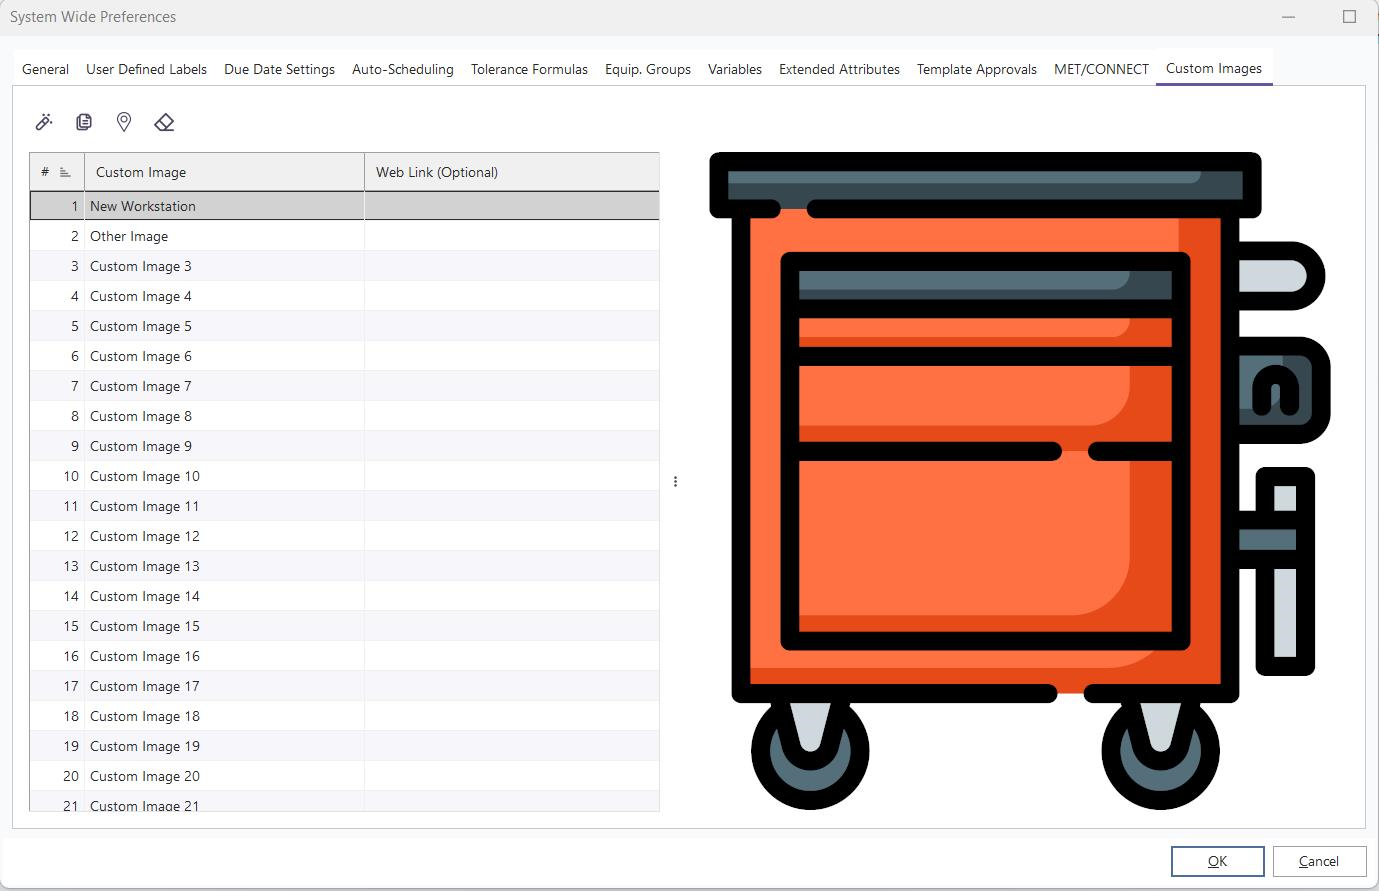Click the location pin toolbar icon

click(x=124, y=122)
